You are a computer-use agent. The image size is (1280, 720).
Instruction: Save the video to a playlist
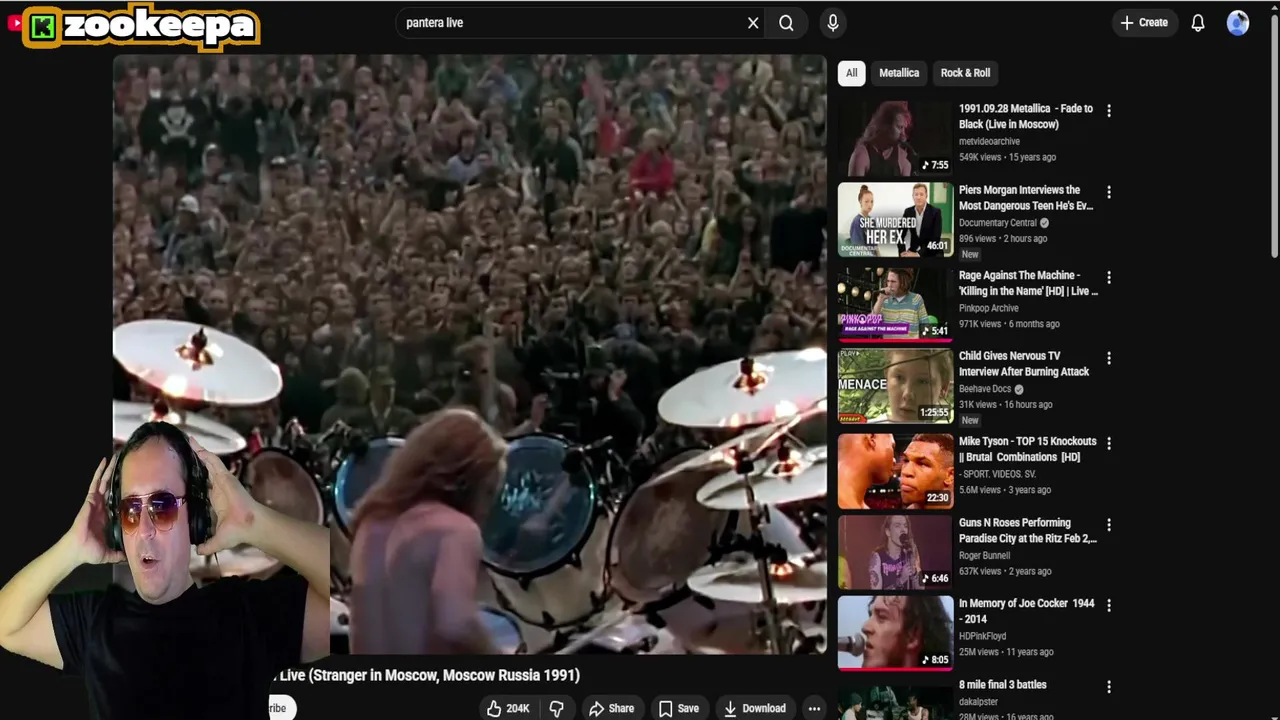point(678,708)
